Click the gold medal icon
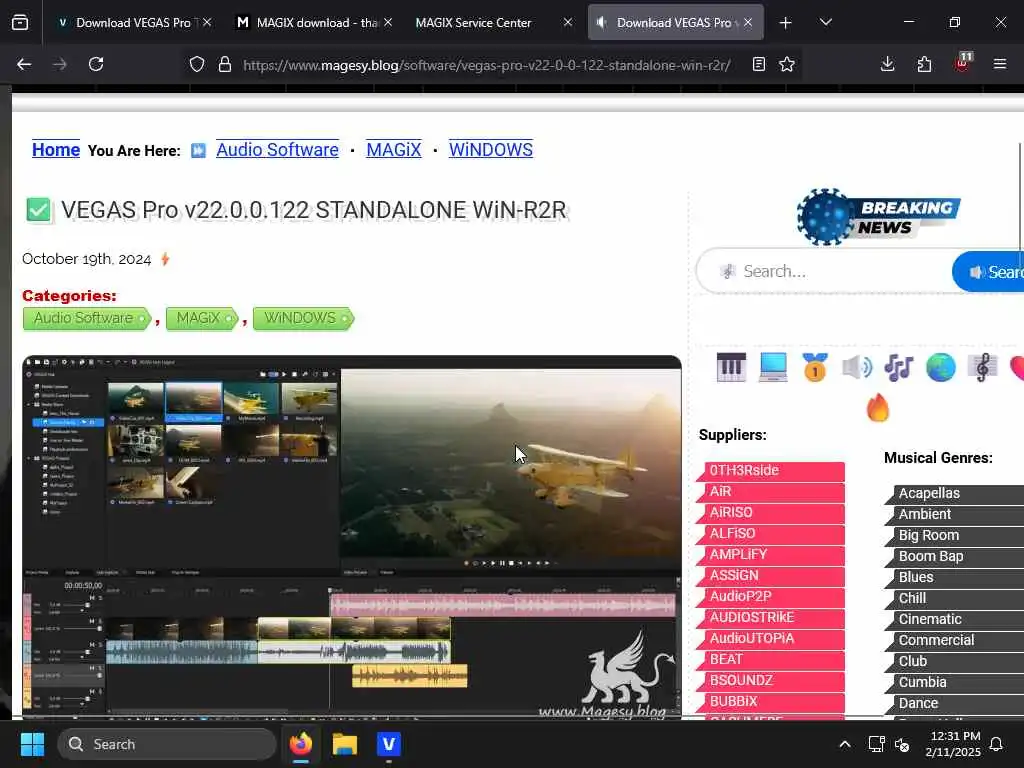This screenshot has height=768, width=1024. point(814,367)
